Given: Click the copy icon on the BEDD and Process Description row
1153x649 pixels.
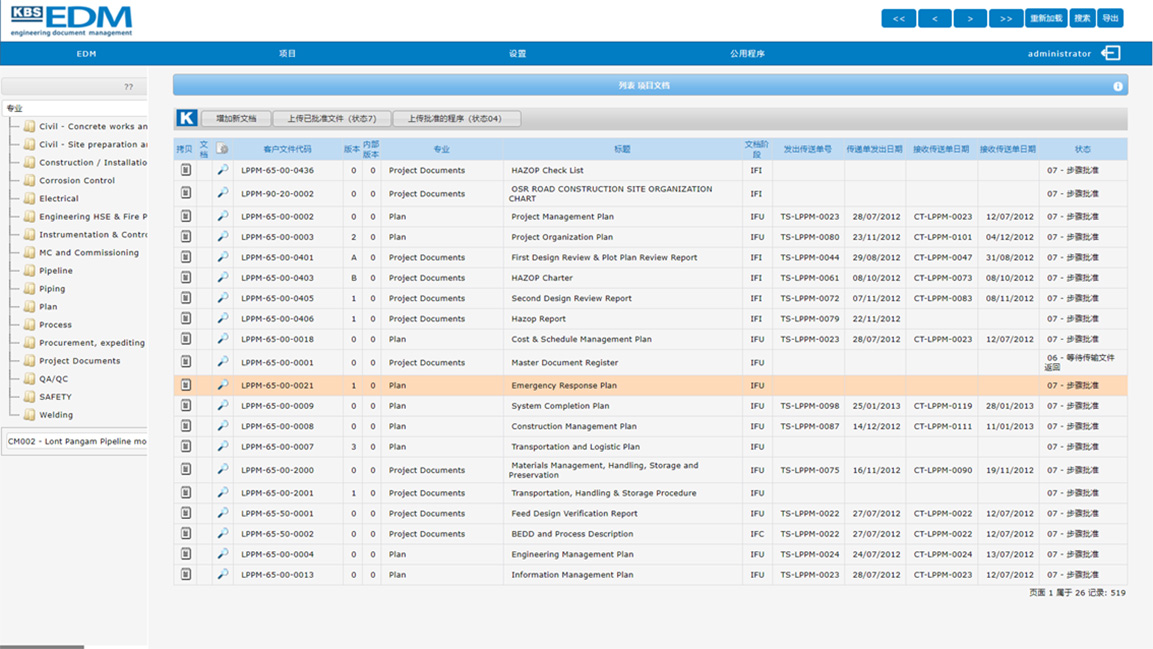Looking at the screenshot, I should pos(186,533).
